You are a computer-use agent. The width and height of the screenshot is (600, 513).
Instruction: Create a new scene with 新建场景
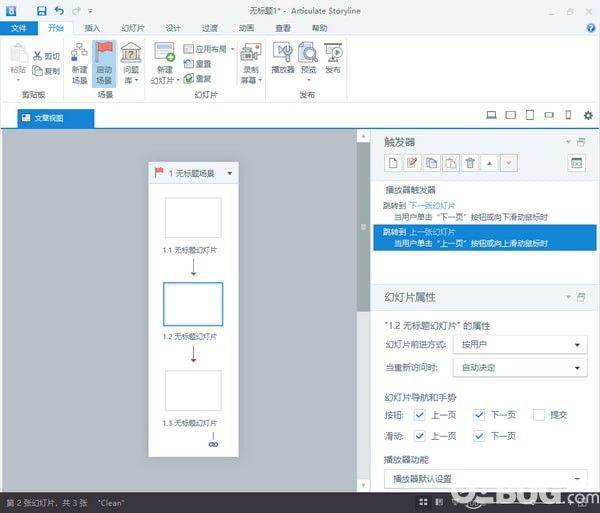tap(79, 63)
